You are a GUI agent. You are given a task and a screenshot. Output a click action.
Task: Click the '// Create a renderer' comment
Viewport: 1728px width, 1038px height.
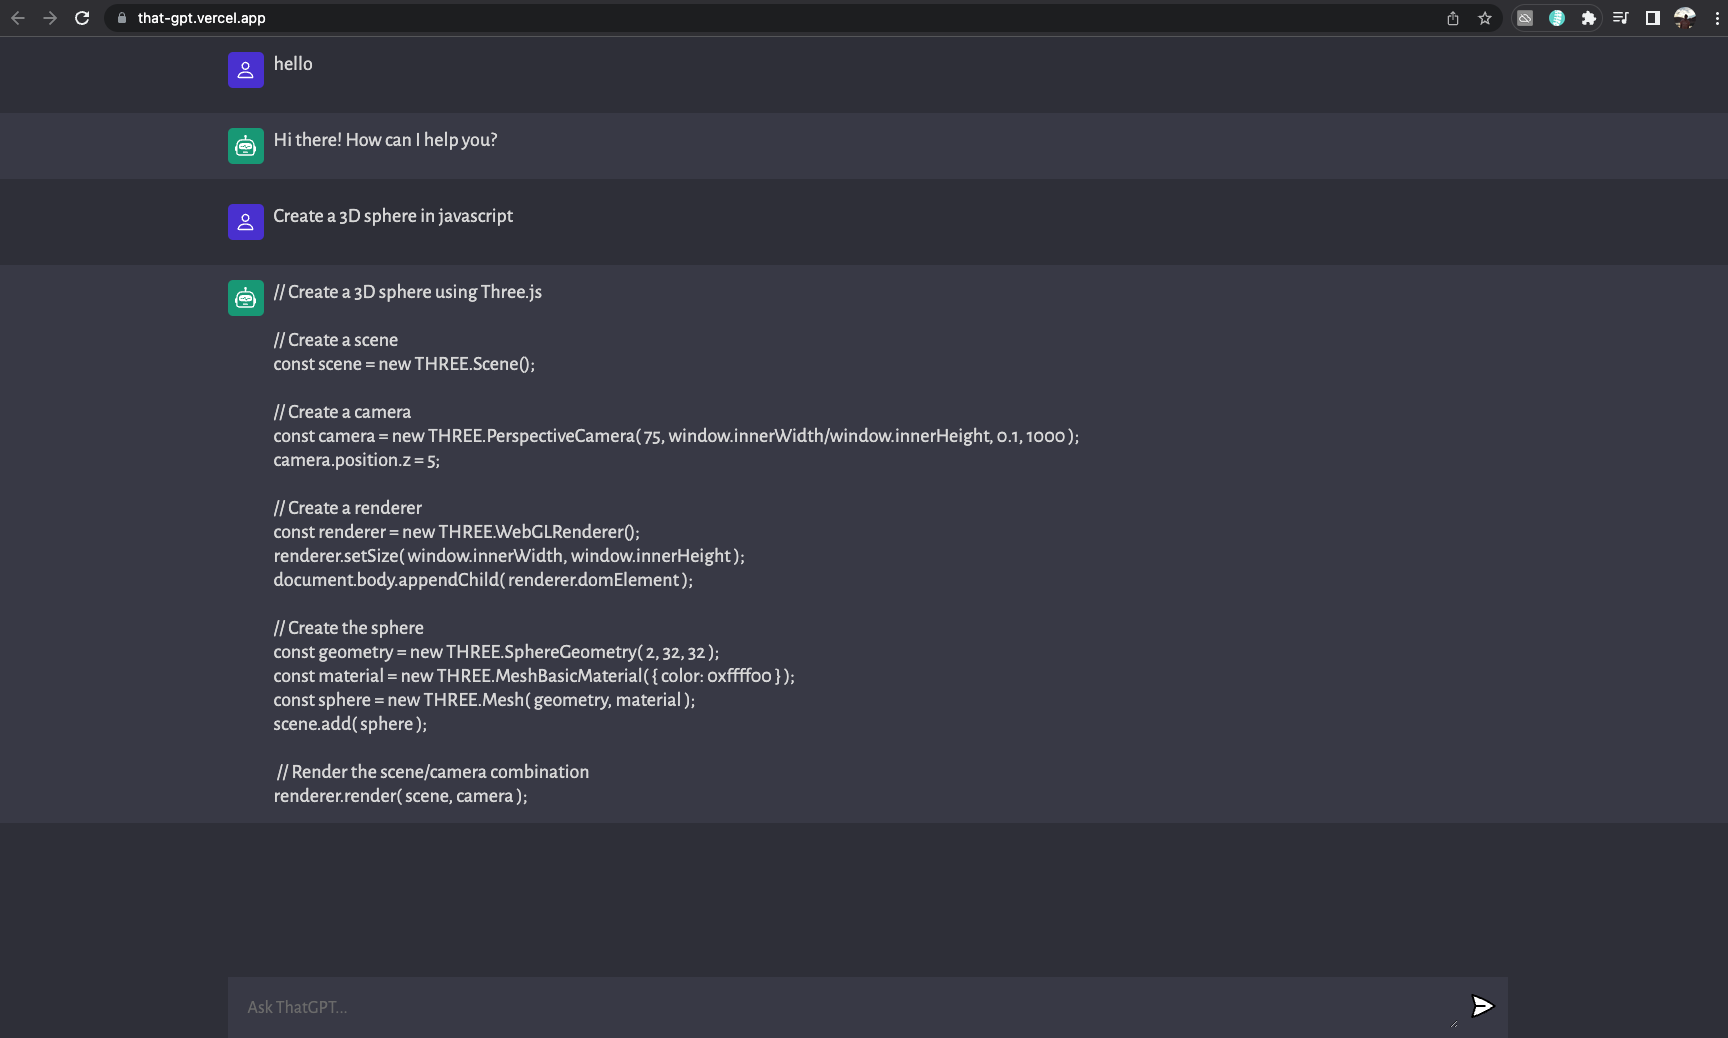tap(348, 508)
